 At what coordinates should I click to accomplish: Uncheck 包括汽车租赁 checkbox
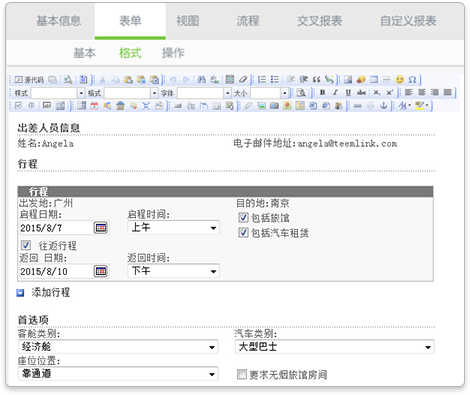243,232
